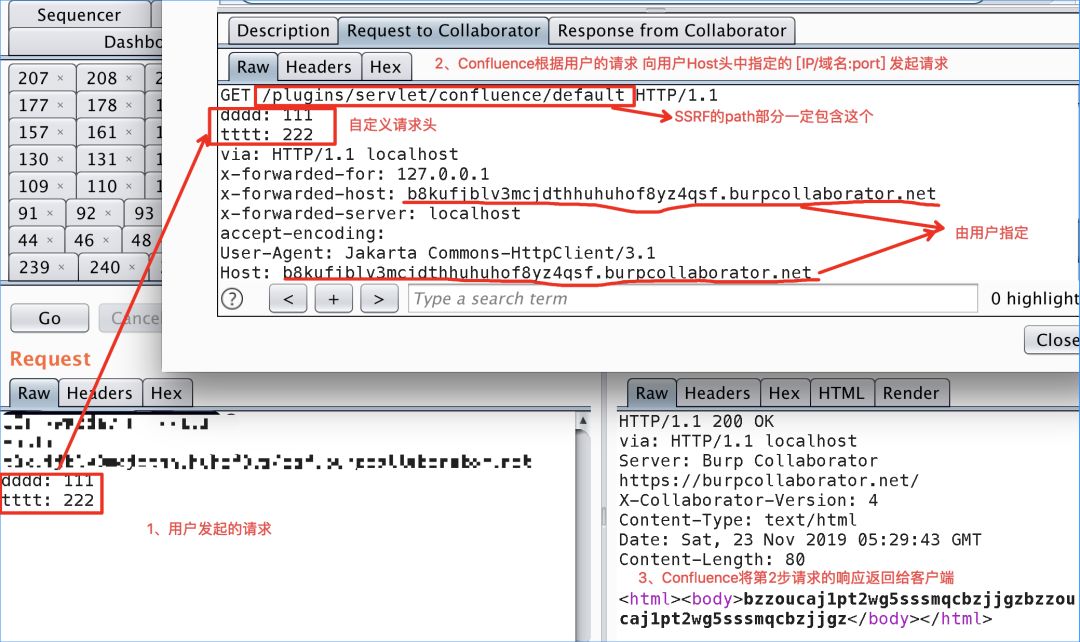The height and width of the screenshot is (642, 1080).
Task: Select Headers tab in Request panel
Action: tap(100, 393)
